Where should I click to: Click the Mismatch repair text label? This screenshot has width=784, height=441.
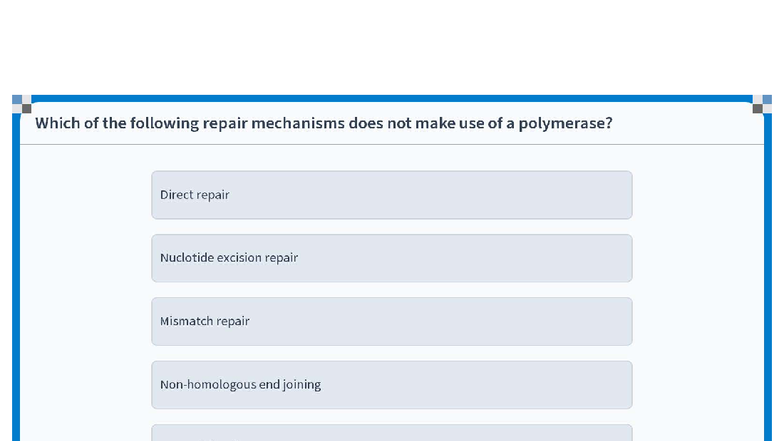point(205,321)
